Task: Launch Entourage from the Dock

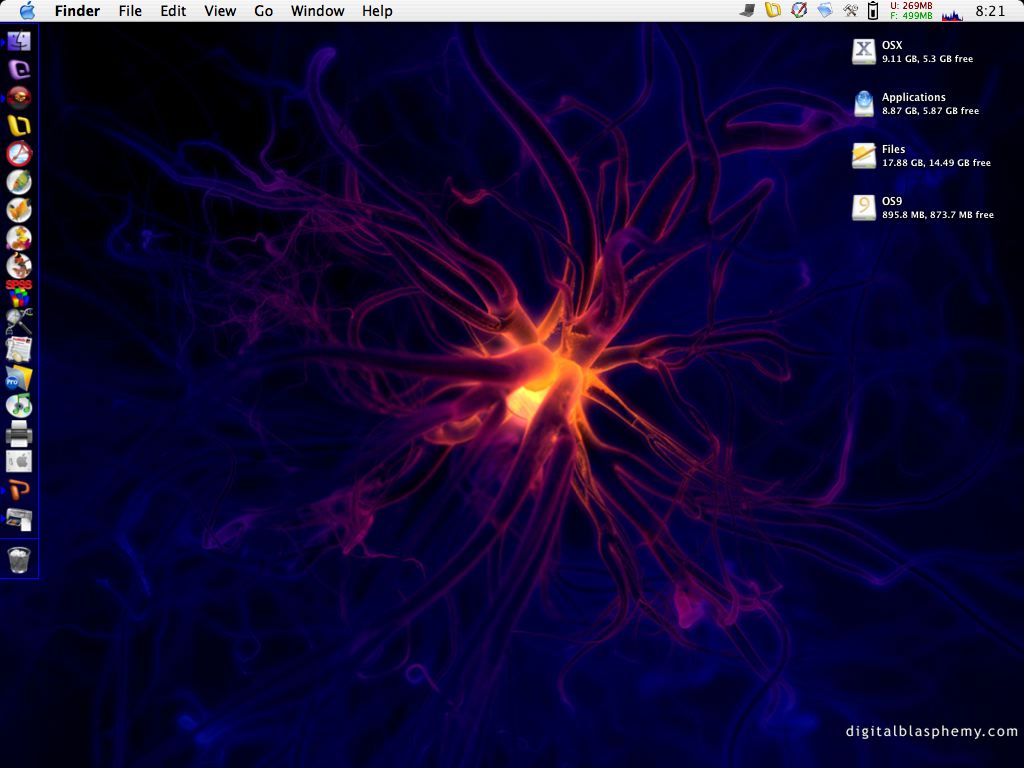Action: point(19,70)
